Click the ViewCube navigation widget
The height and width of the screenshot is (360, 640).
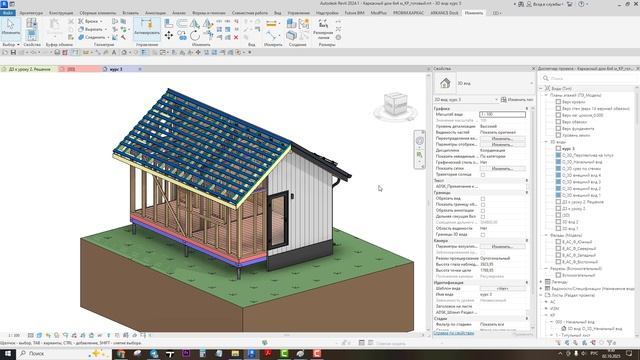pos(396,105)
